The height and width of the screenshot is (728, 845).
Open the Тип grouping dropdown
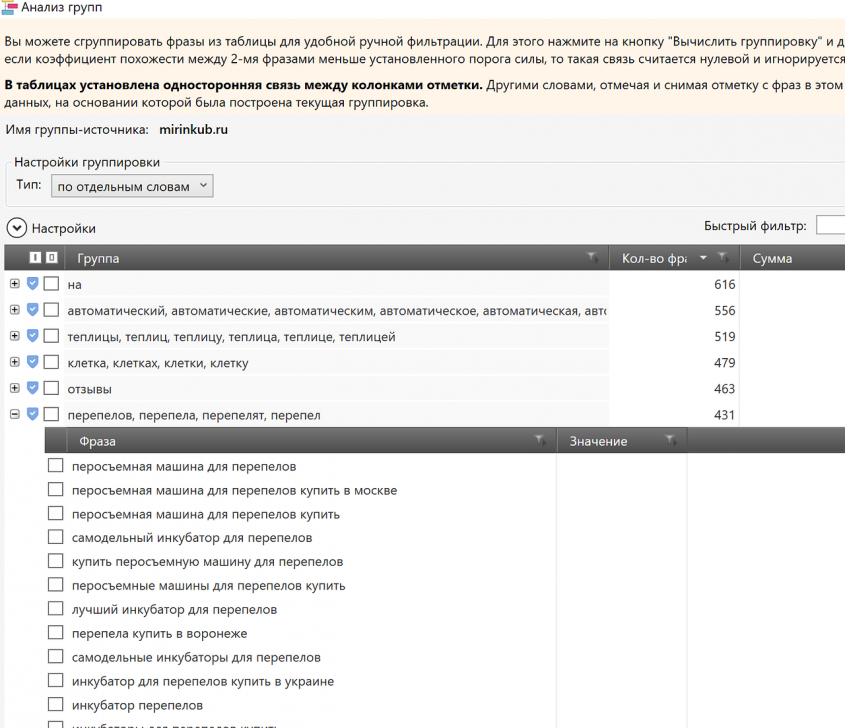132,186
